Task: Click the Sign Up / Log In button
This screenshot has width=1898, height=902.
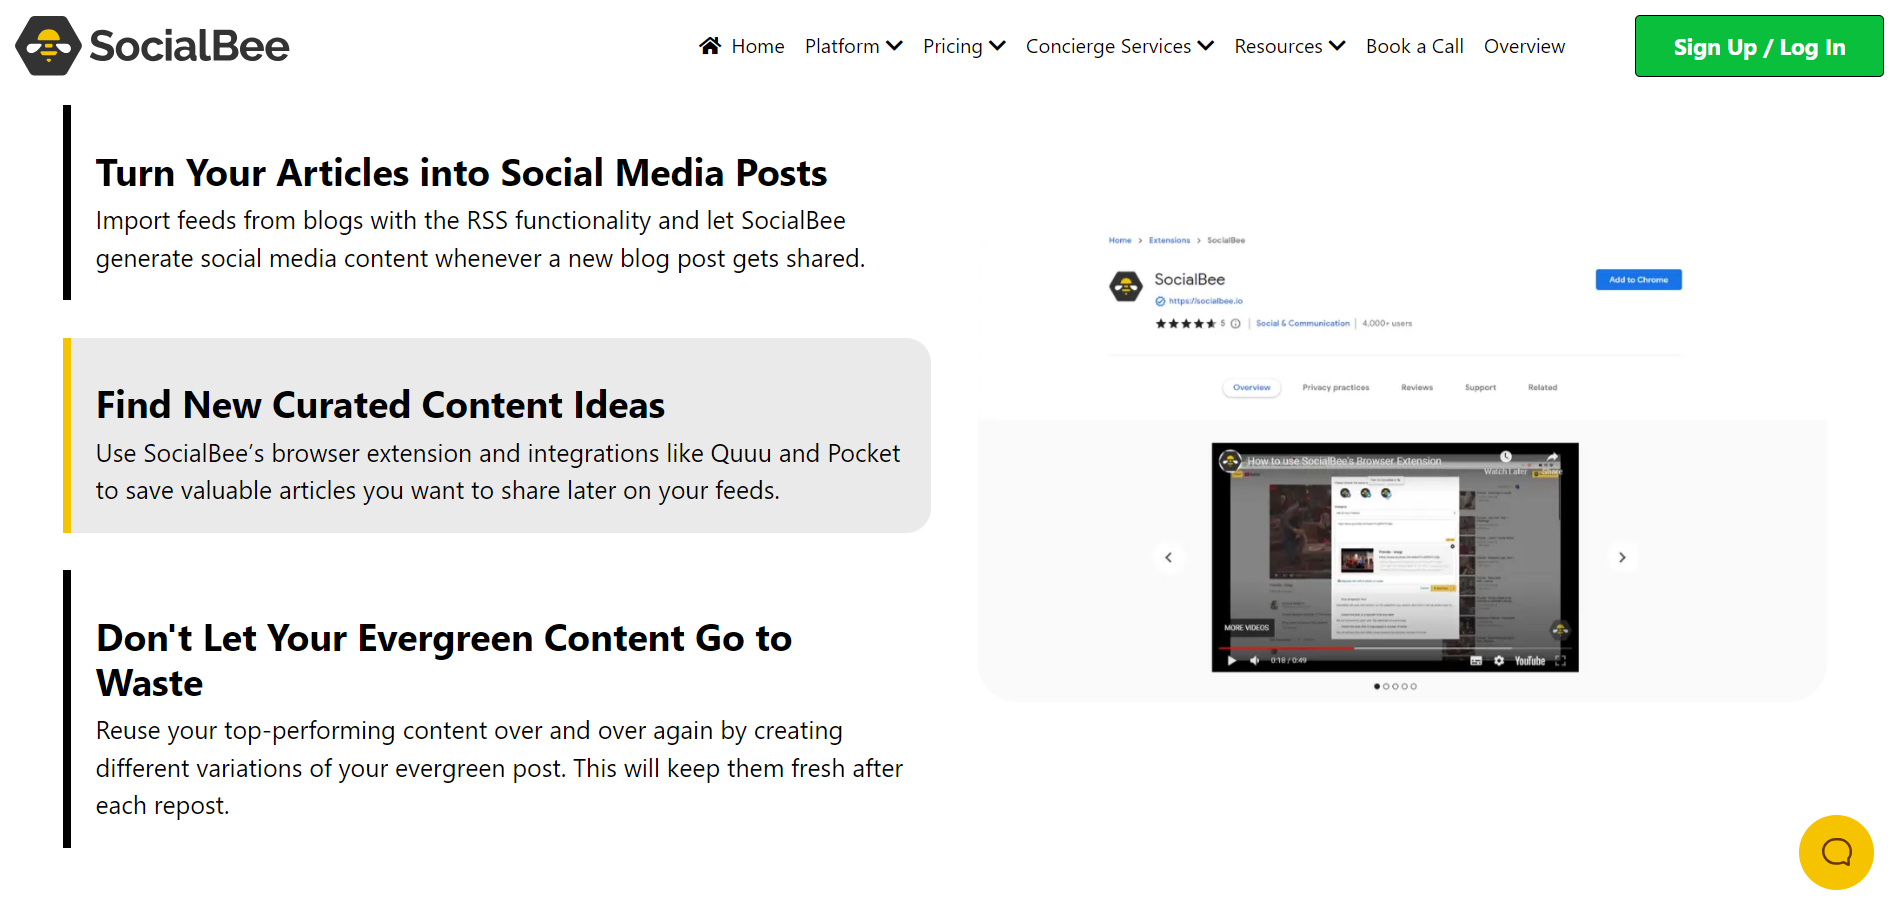Action: click(x=1759, y=46)
